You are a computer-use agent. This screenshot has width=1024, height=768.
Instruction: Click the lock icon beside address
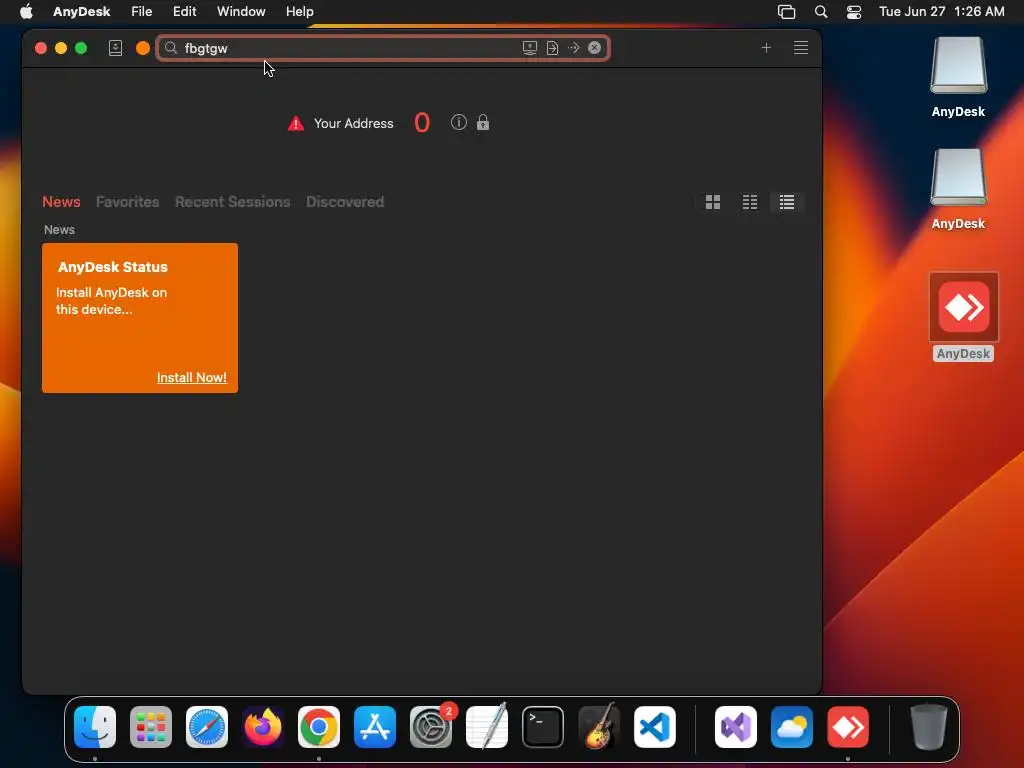pos(483,122)
